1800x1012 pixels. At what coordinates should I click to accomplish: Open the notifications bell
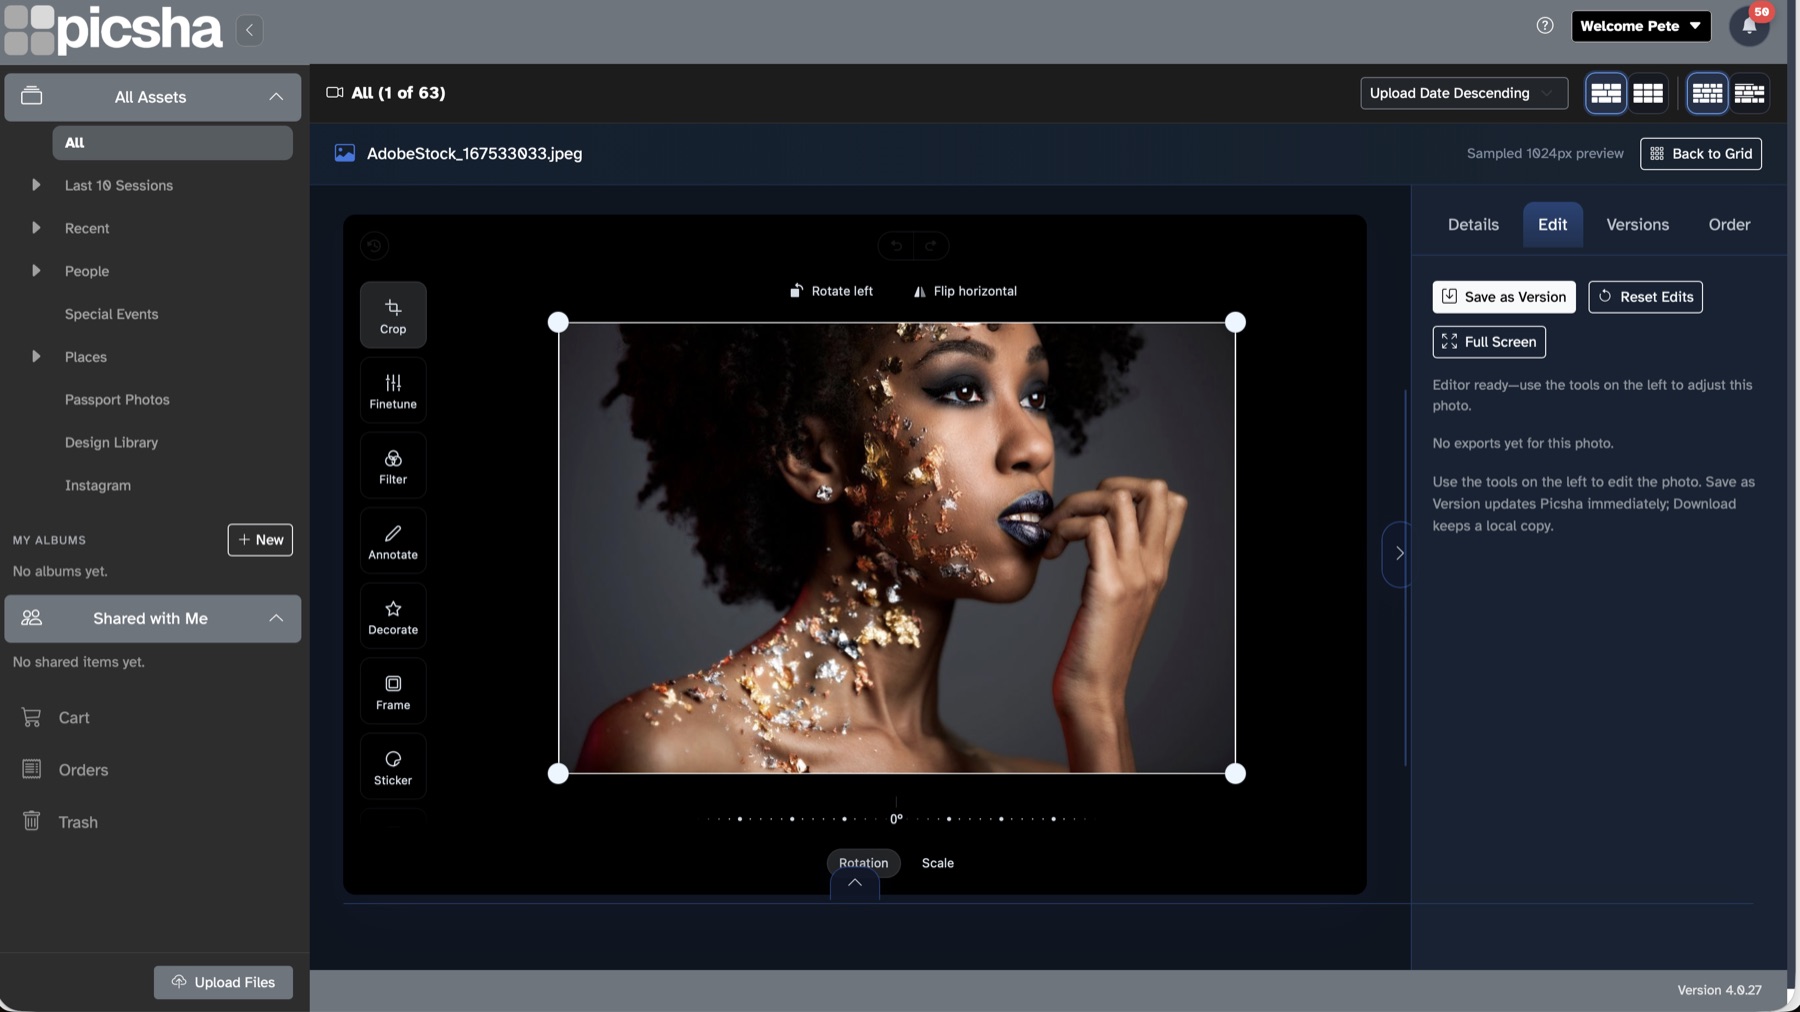tap(1749, 26)
